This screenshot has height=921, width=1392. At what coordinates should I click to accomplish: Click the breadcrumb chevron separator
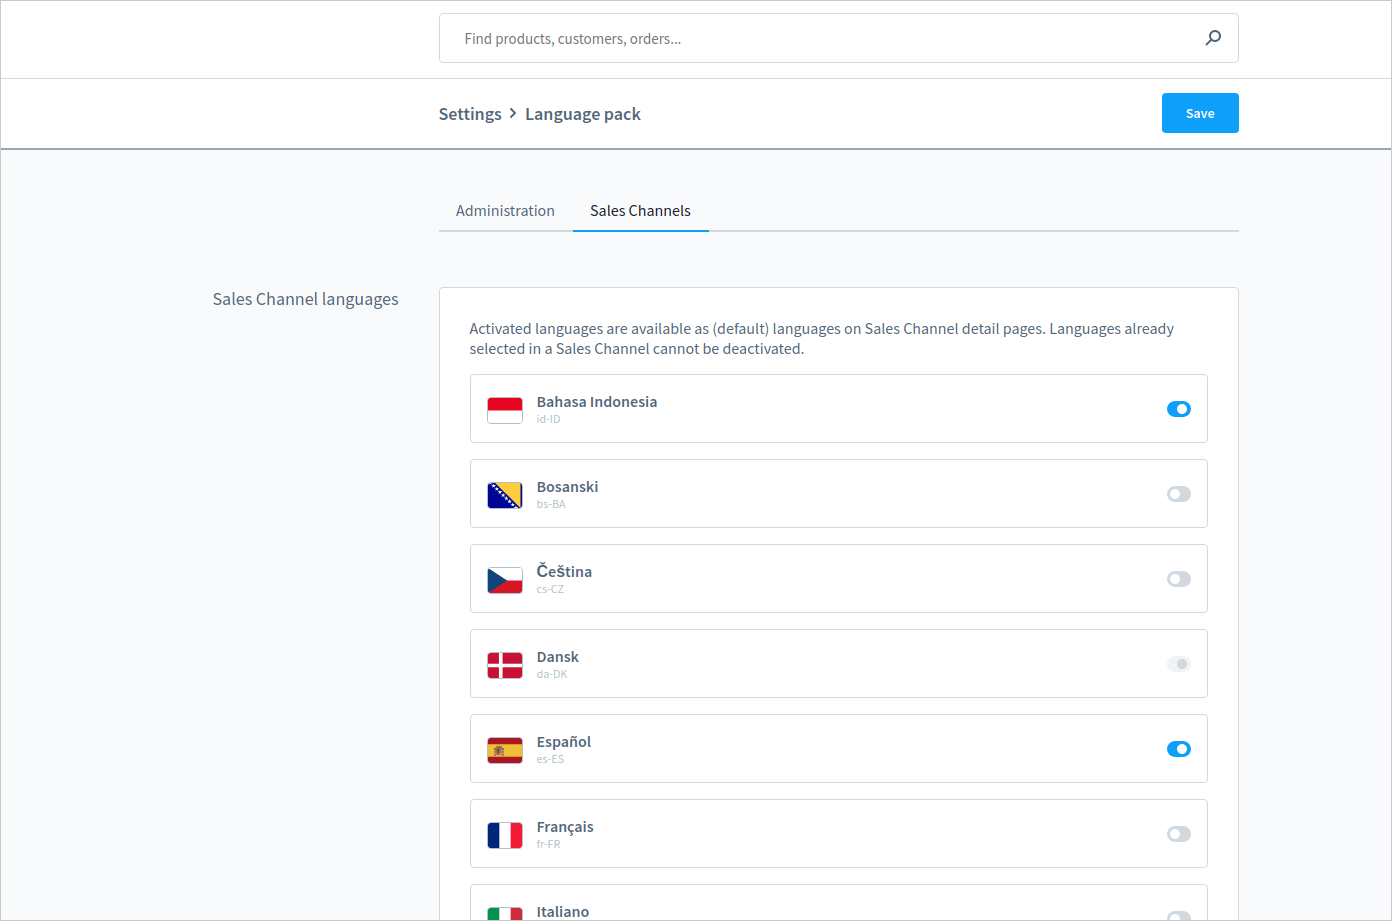pos(513,113)
